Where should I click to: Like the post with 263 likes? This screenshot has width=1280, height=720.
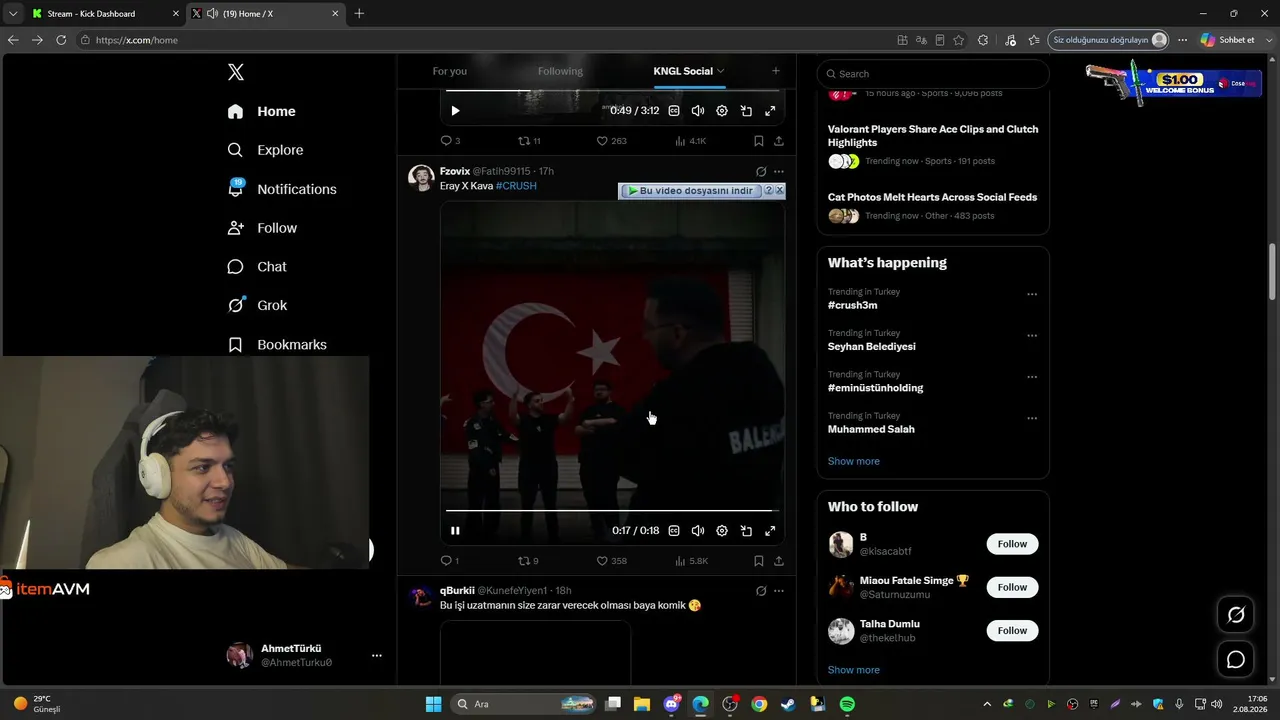(x=611, y=141)
